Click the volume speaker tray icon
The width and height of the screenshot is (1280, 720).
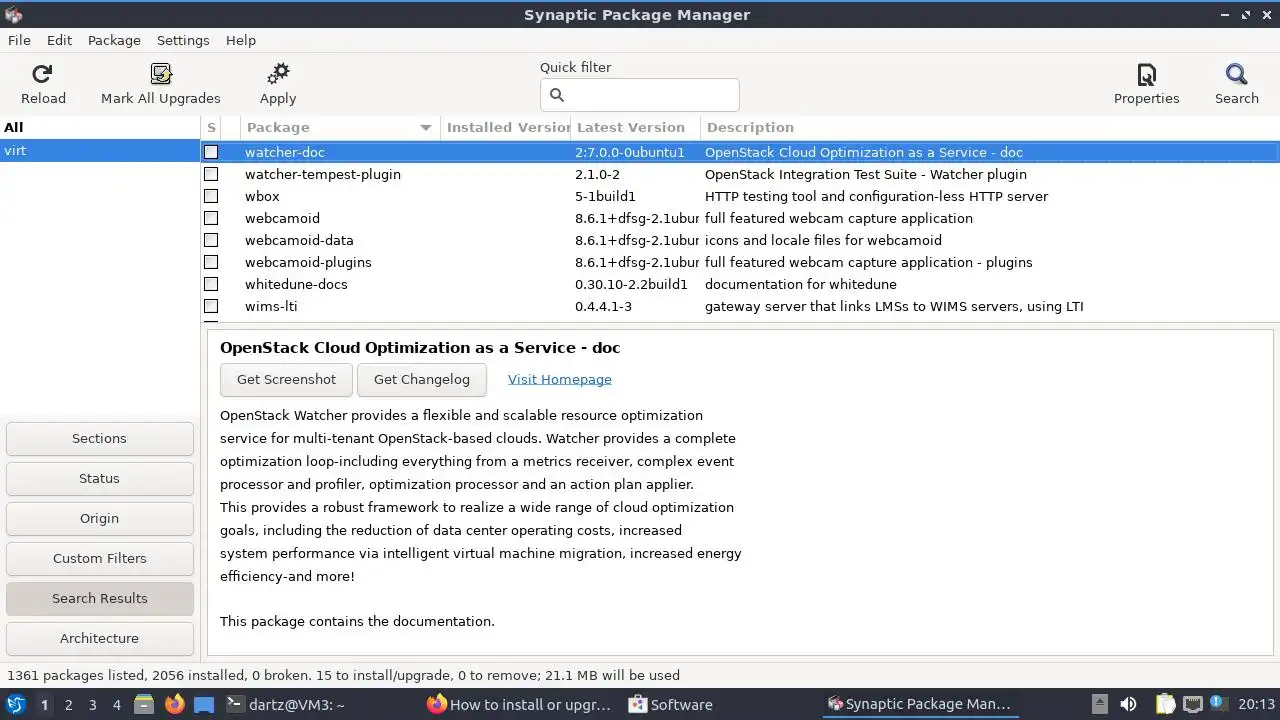tap(1128, 704)
